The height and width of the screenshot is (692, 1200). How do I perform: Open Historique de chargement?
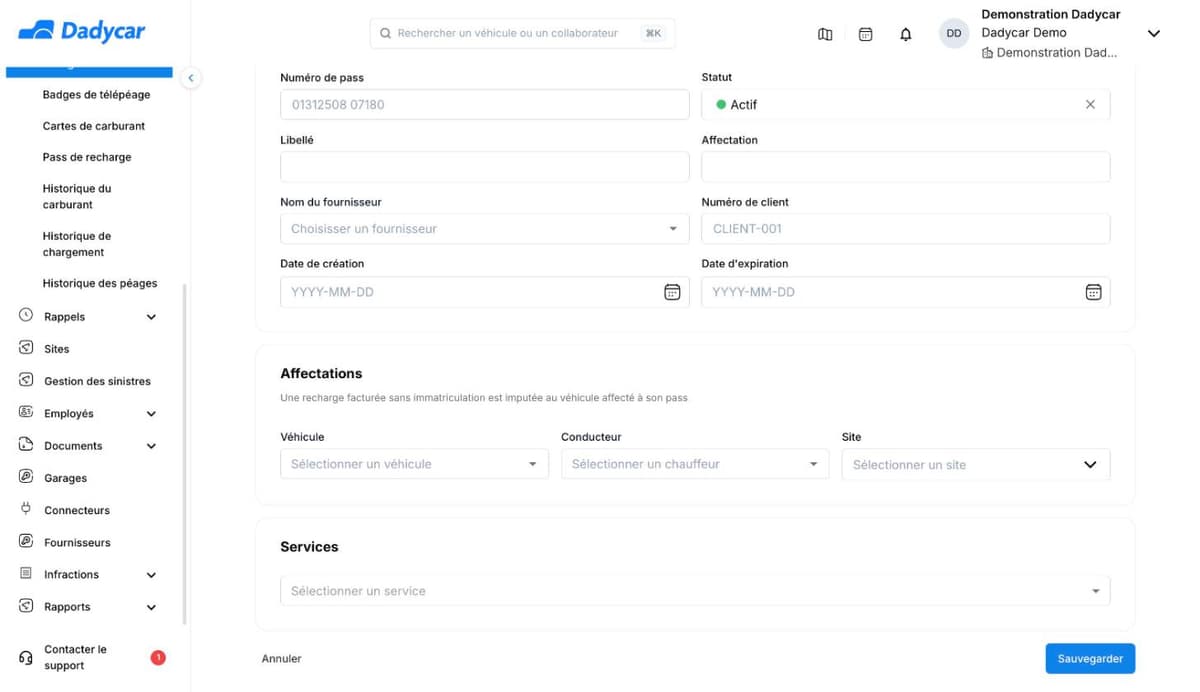point(77,244)
